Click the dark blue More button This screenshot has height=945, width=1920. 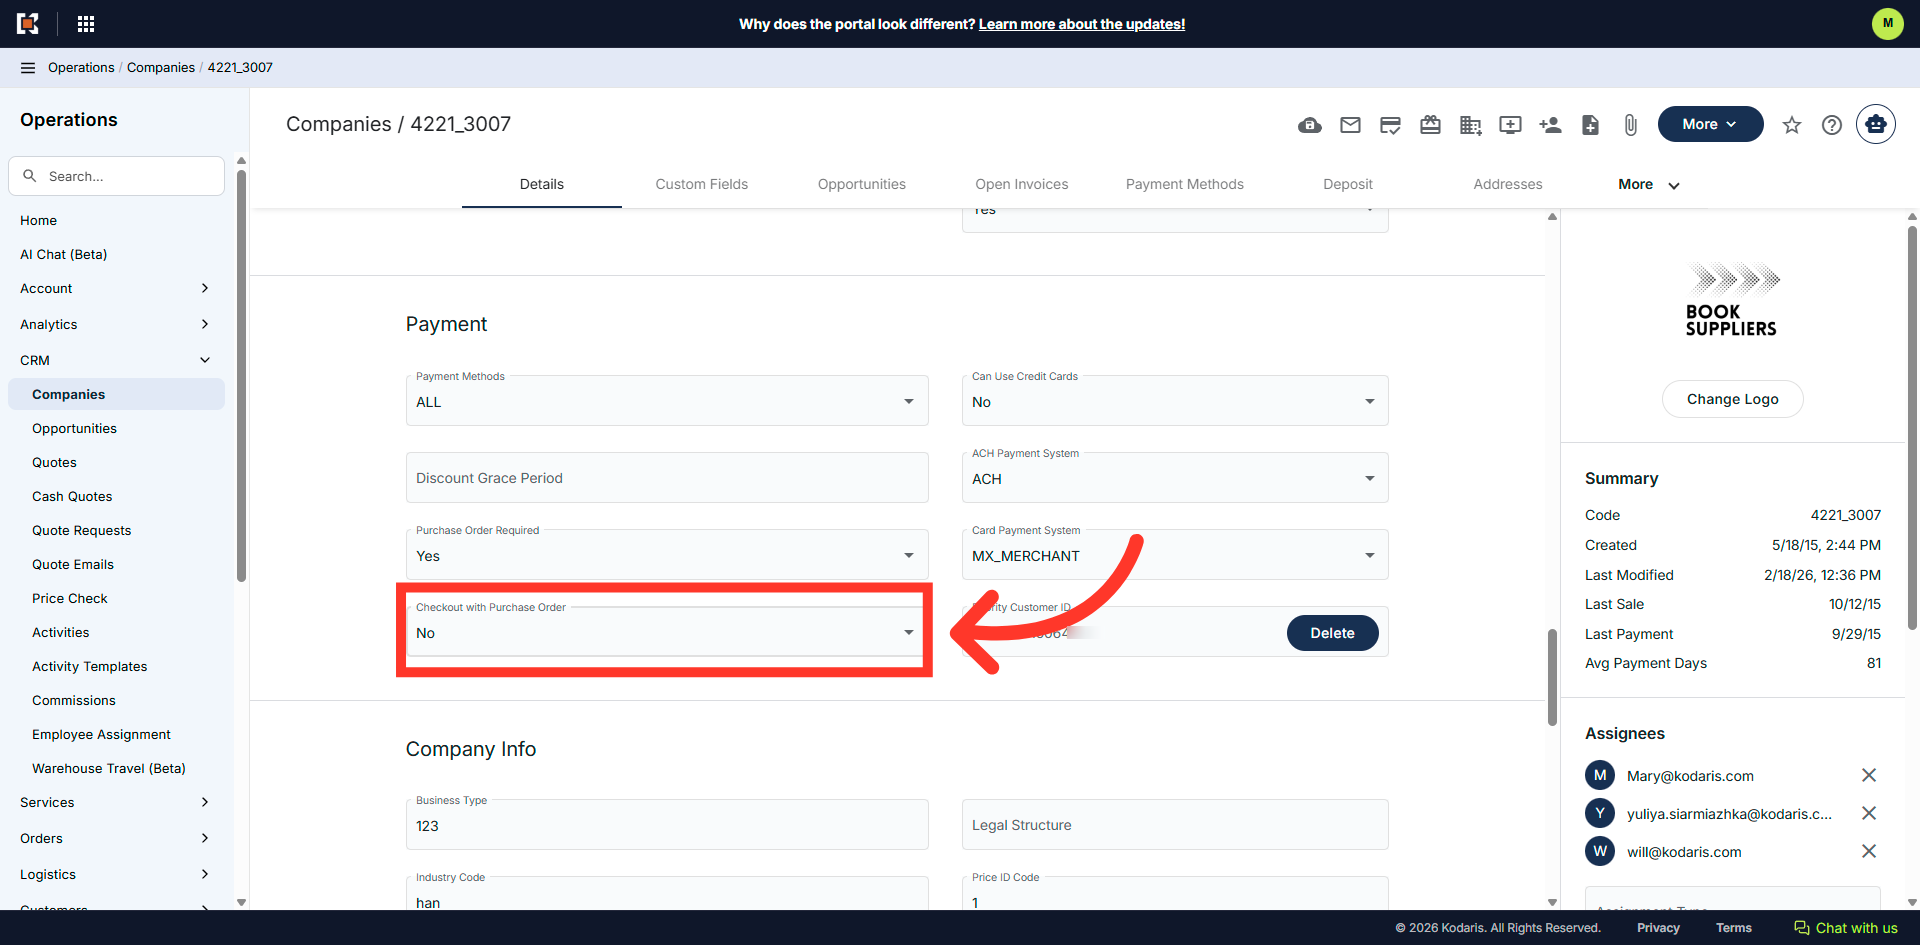pyautogui.click(x=1710, y=124)
